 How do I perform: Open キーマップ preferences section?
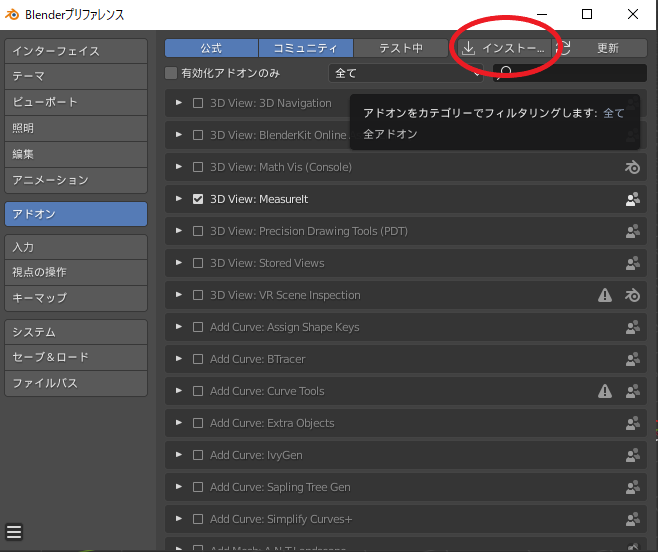tap(76, 298)
